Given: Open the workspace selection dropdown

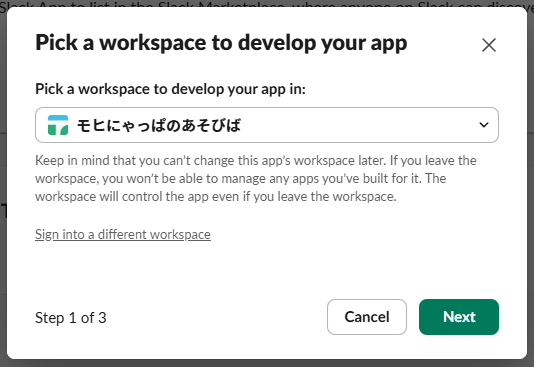Looking at the screenshot, I should tap(267, 125).
